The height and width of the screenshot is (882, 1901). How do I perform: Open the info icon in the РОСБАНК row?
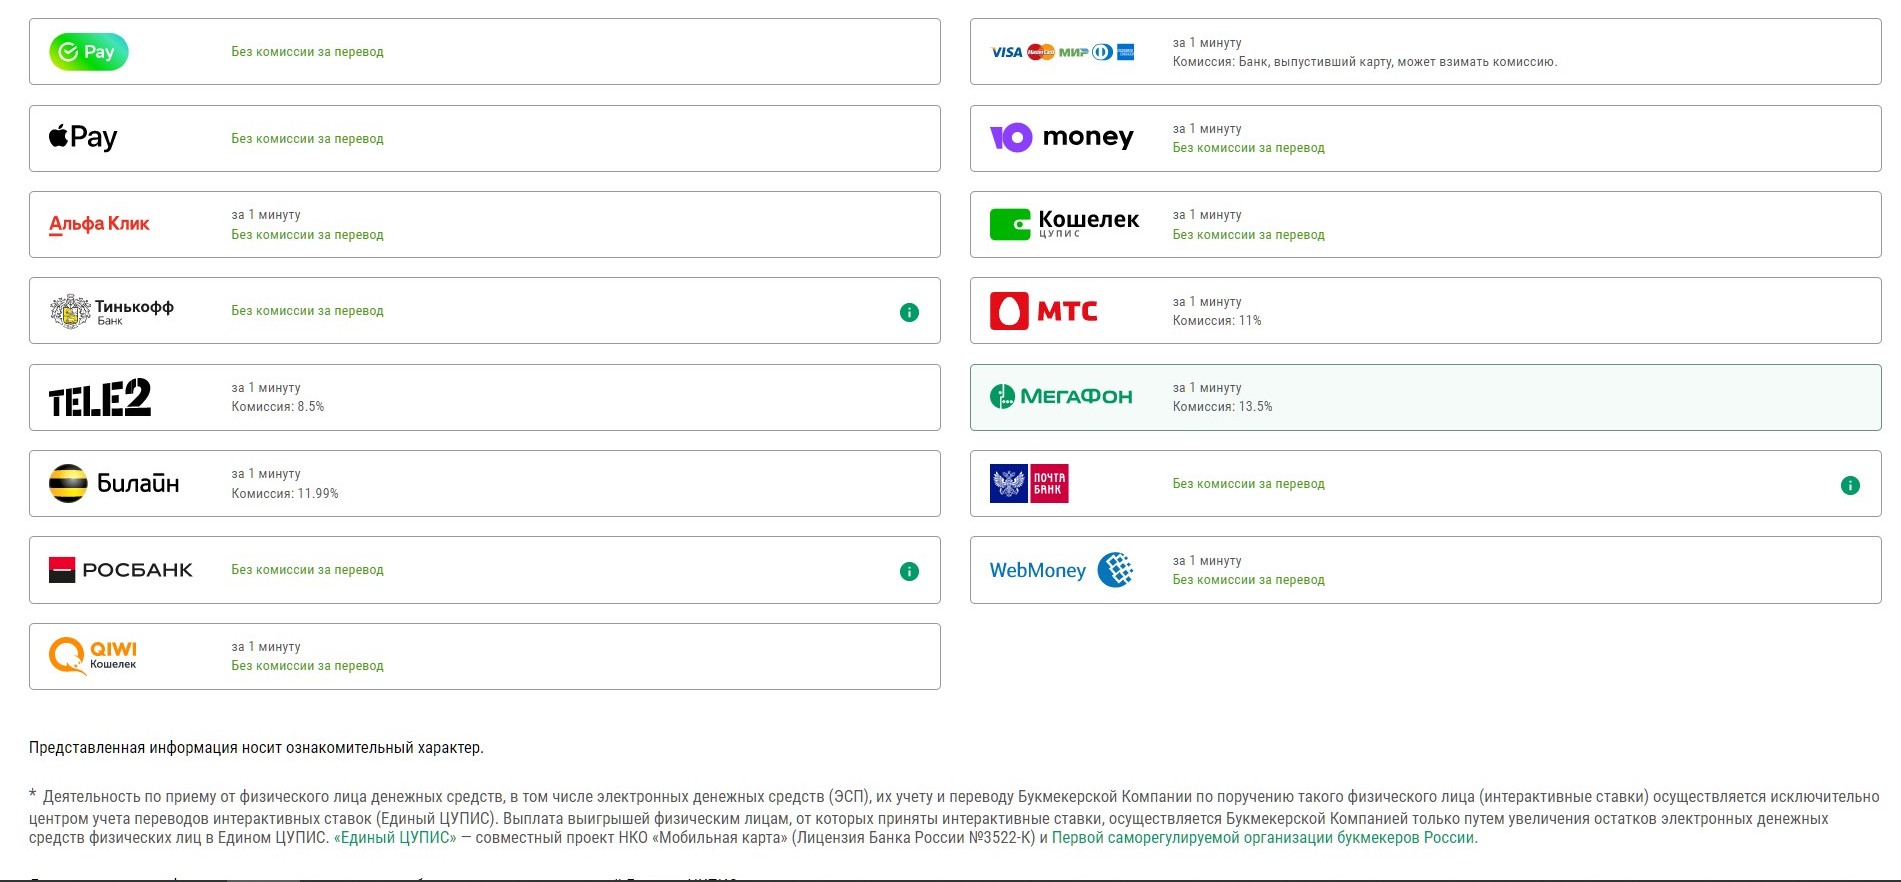909,571
